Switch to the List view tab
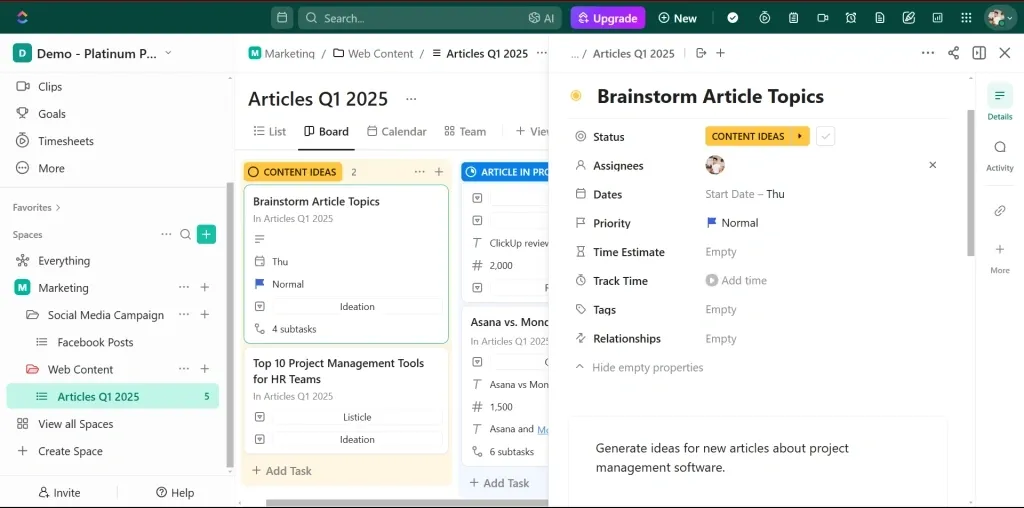The height and width of the screenshot is (508, 1024). click(x=269, y=131)
